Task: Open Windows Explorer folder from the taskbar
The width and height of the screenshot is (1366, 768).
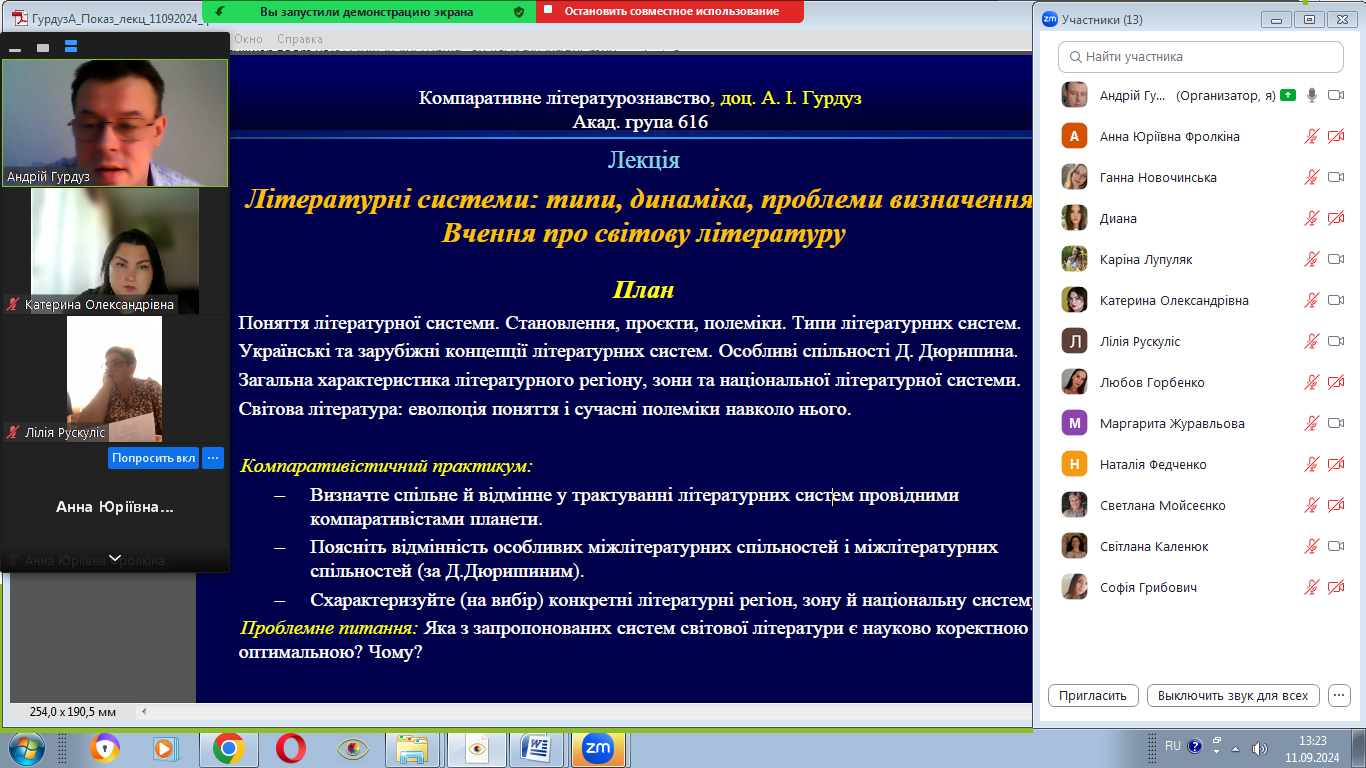Action: (x=412, y=748)
